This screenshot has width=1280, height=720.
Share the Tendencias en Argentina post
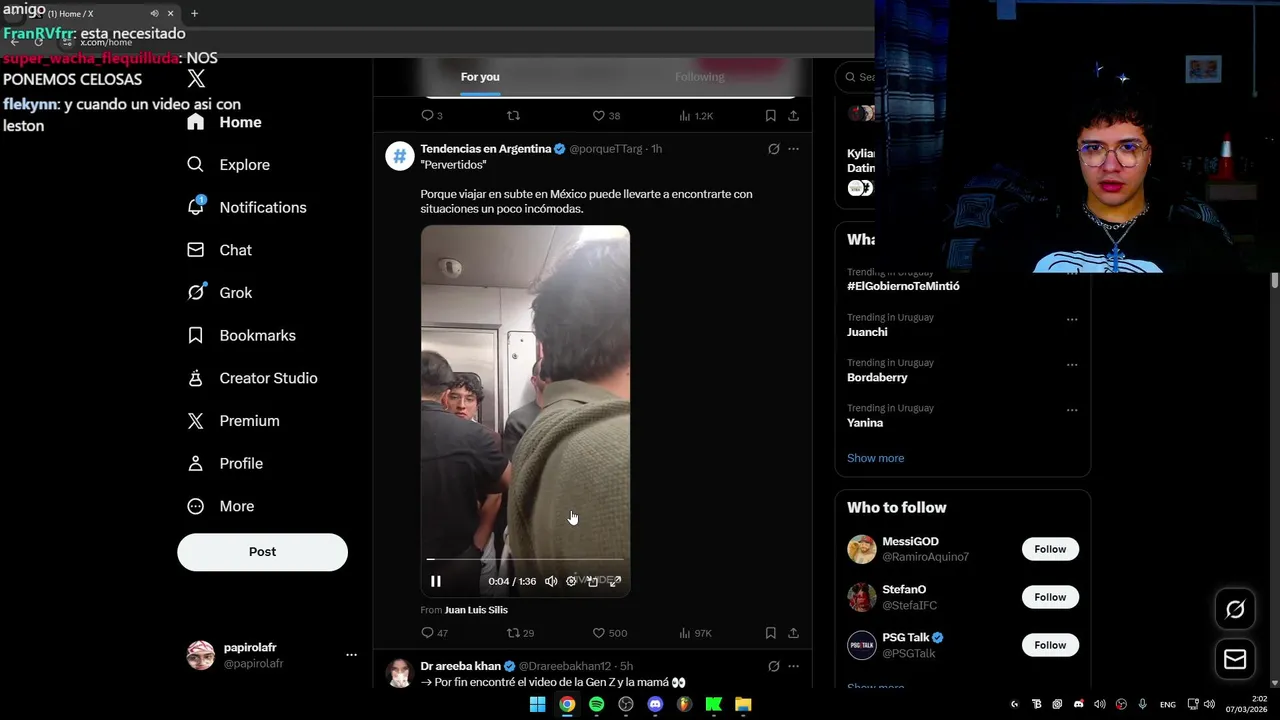tap(793, 633)
